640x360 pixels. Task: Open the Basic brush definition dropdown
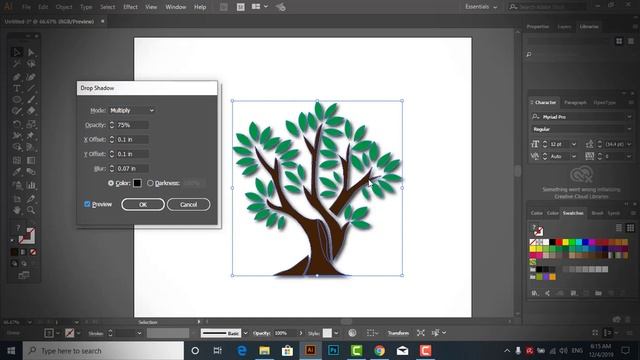click(245, 333)
